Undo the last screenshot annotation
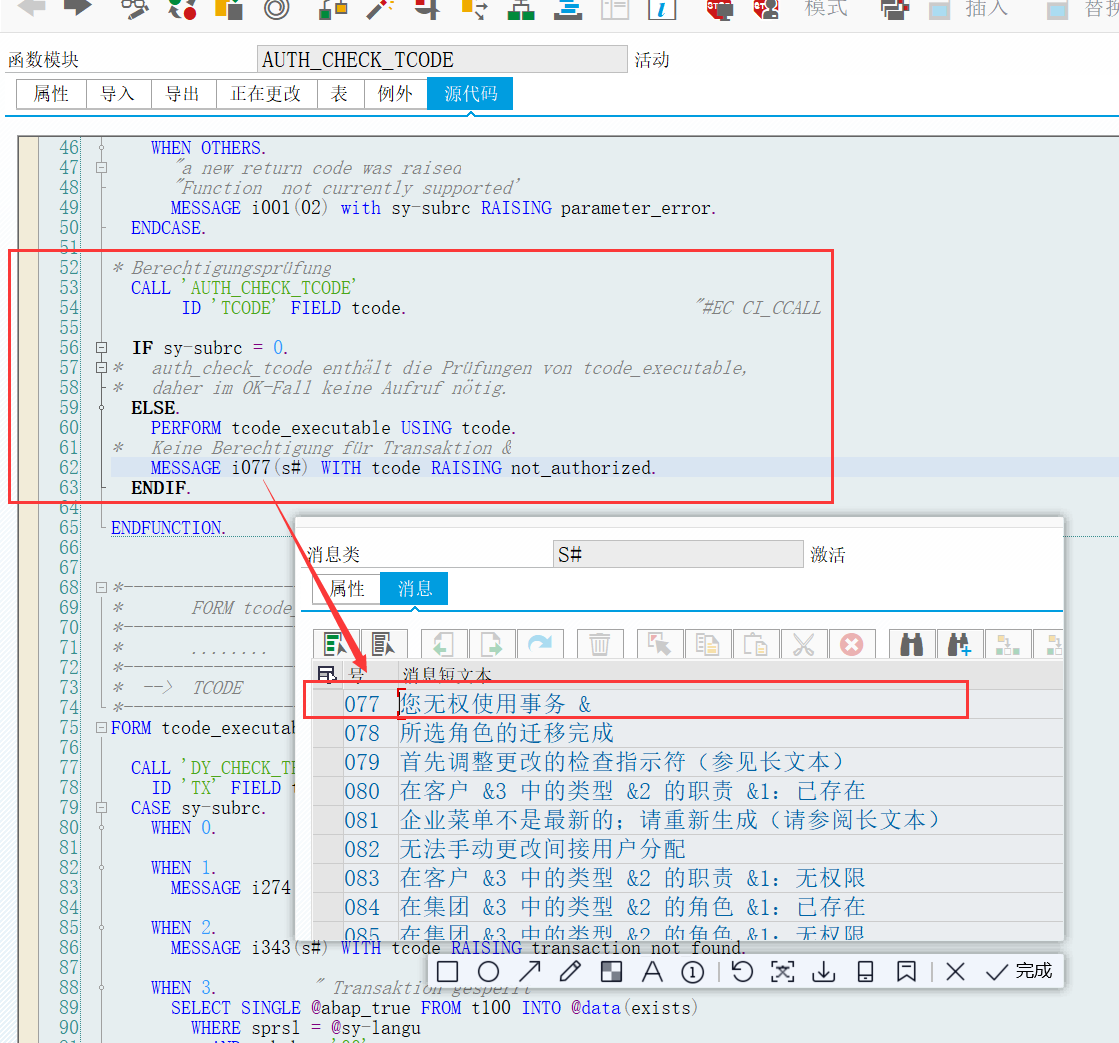This screenshot has width=1119, height=1043. [x=741, y=971]
